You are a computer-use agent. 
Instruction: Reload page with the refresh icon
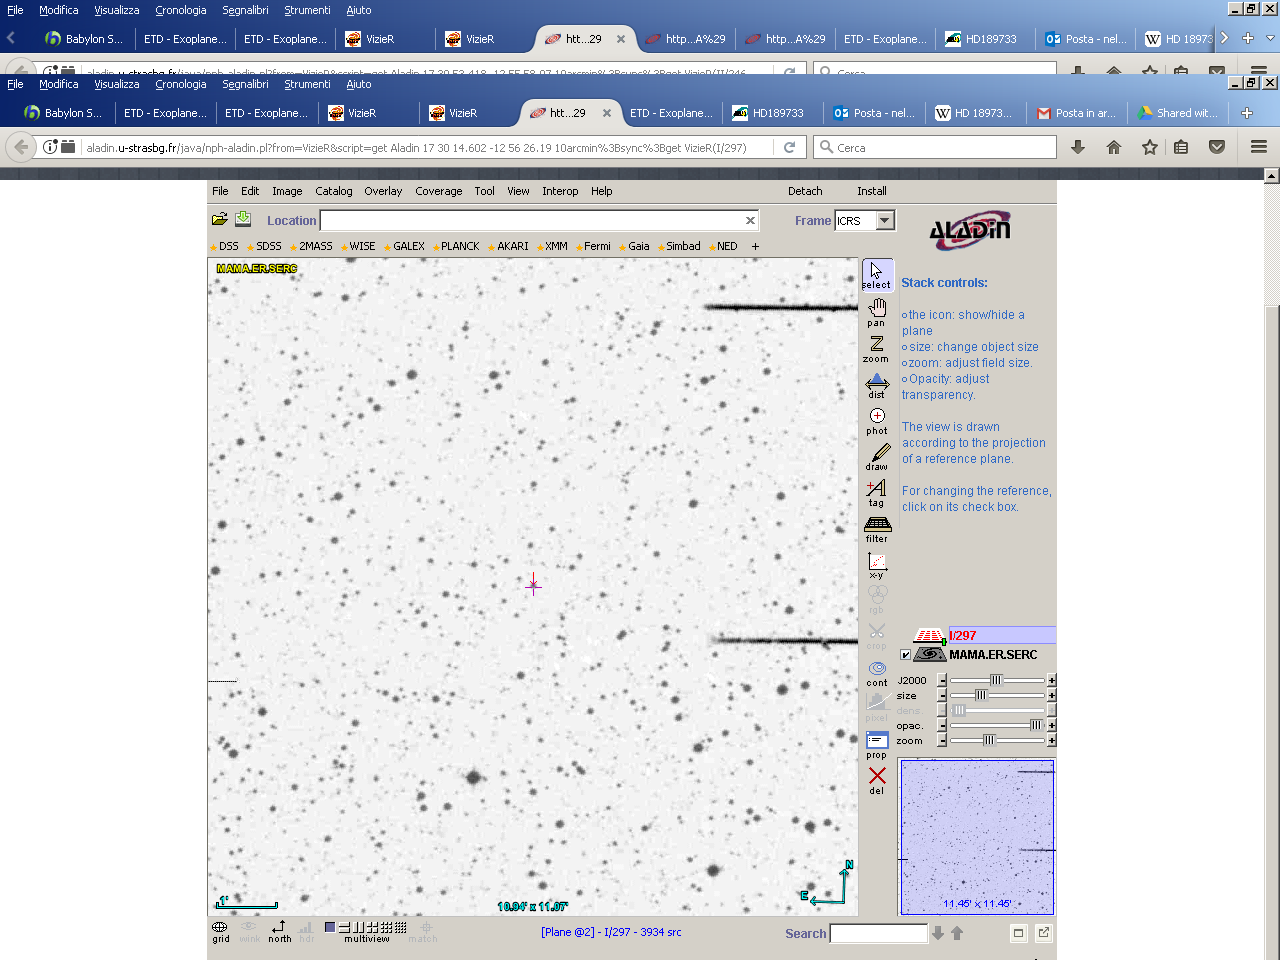pyautogui.click(x=789, y=147)
